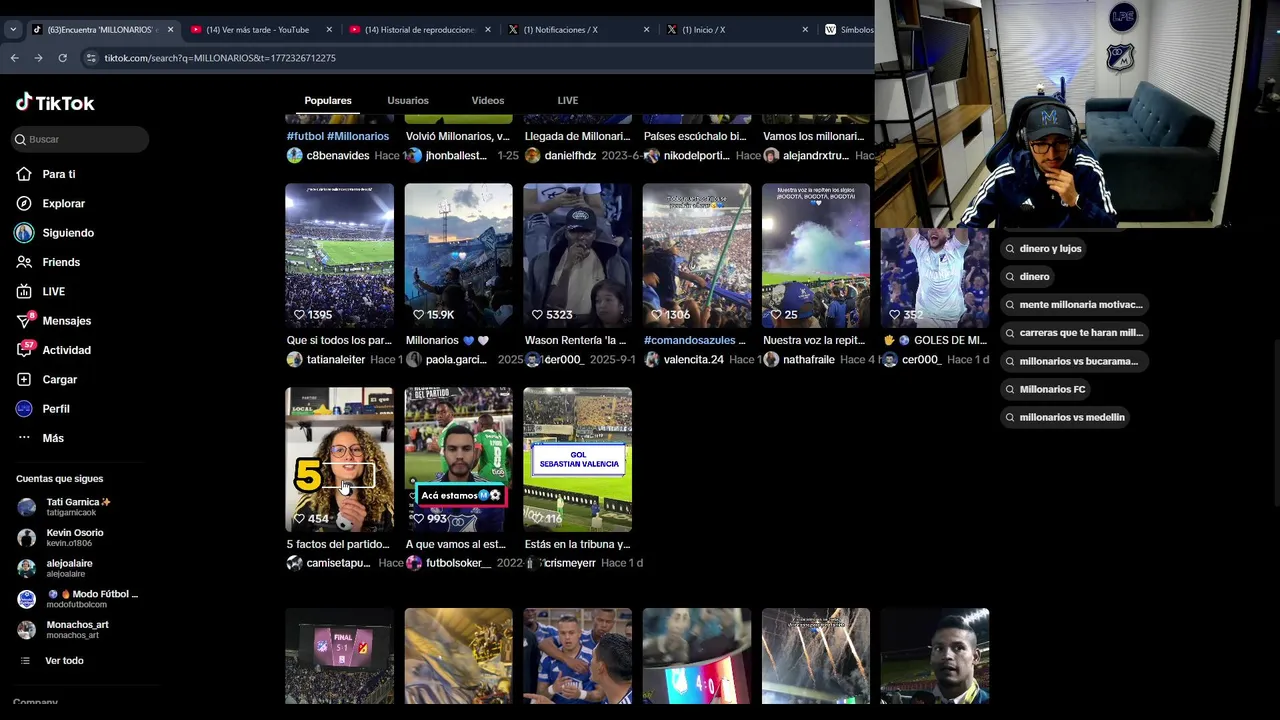Screen dimensions: 1280x720
Task: Open Para ti home icon
Action: (24, 174)
